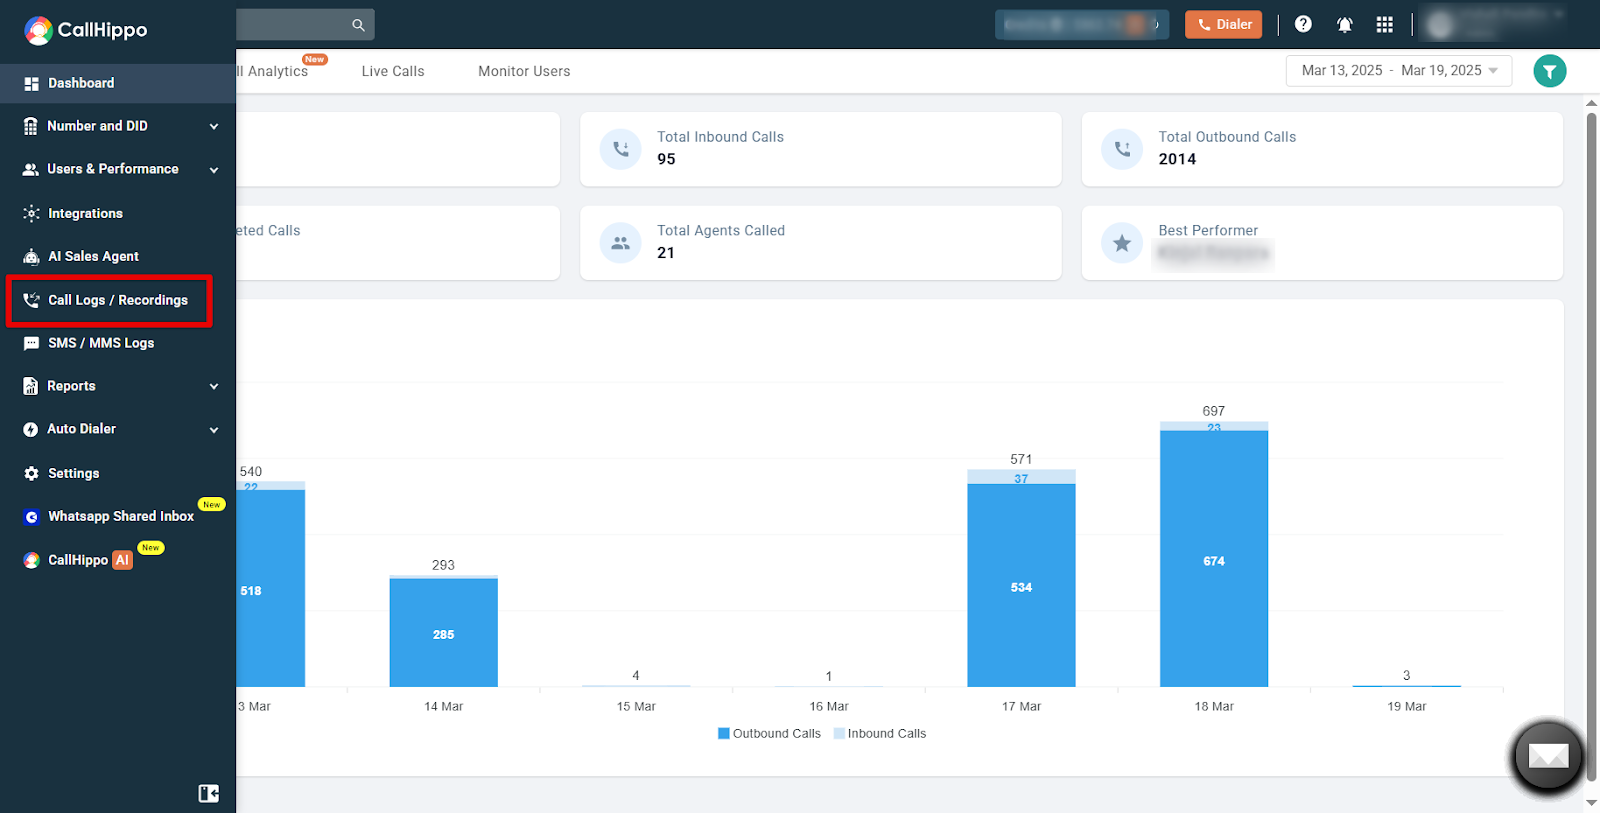This screenshot has height=813, width=1600.
Task: Open Dashboard from the sidebar
Action: 118,83
